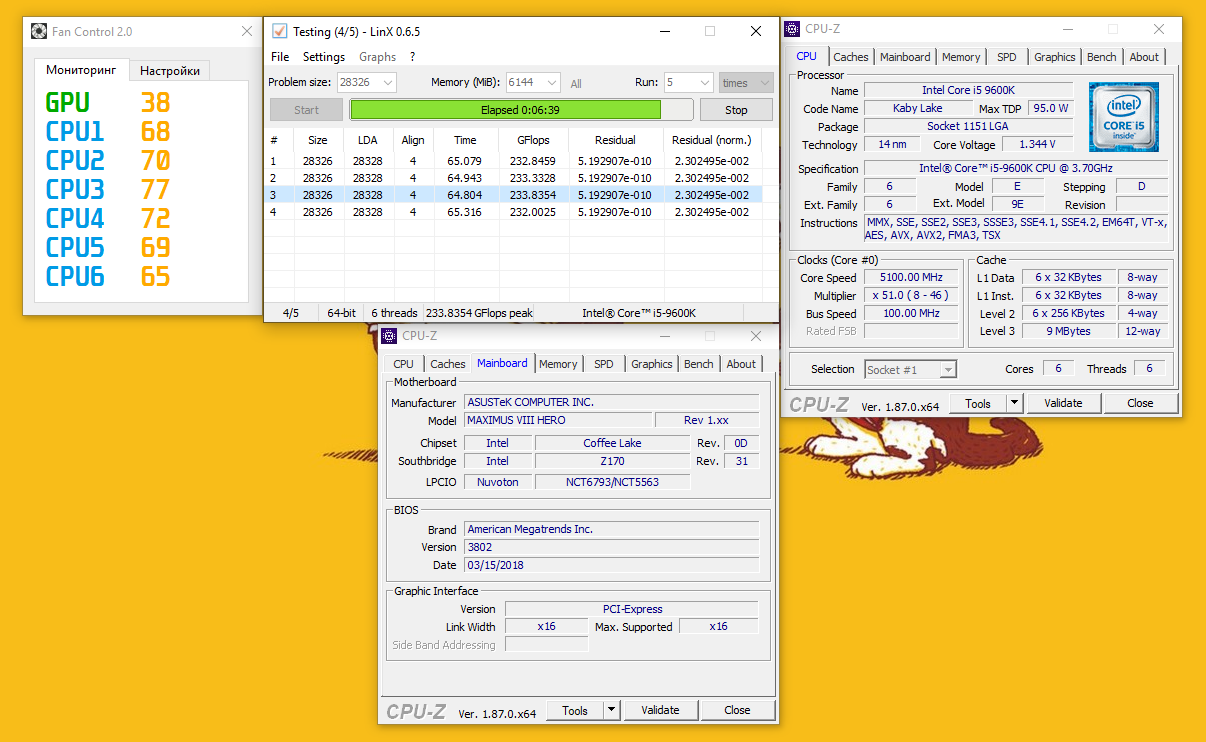1206x742 pixels.
Task: Select About tab in CPU-Z processor window
Action: click(x=1144, y=57)
